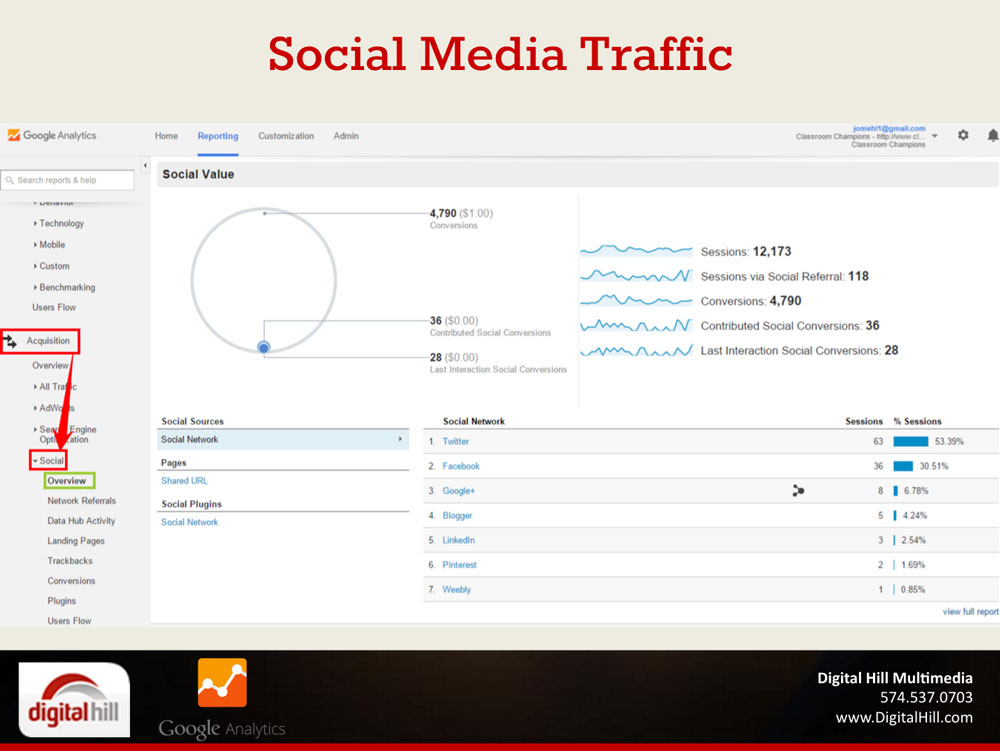This screenshot has width=1000, height=751.
Task: Go to the Admin tab
Action: [x=345, y=136]
